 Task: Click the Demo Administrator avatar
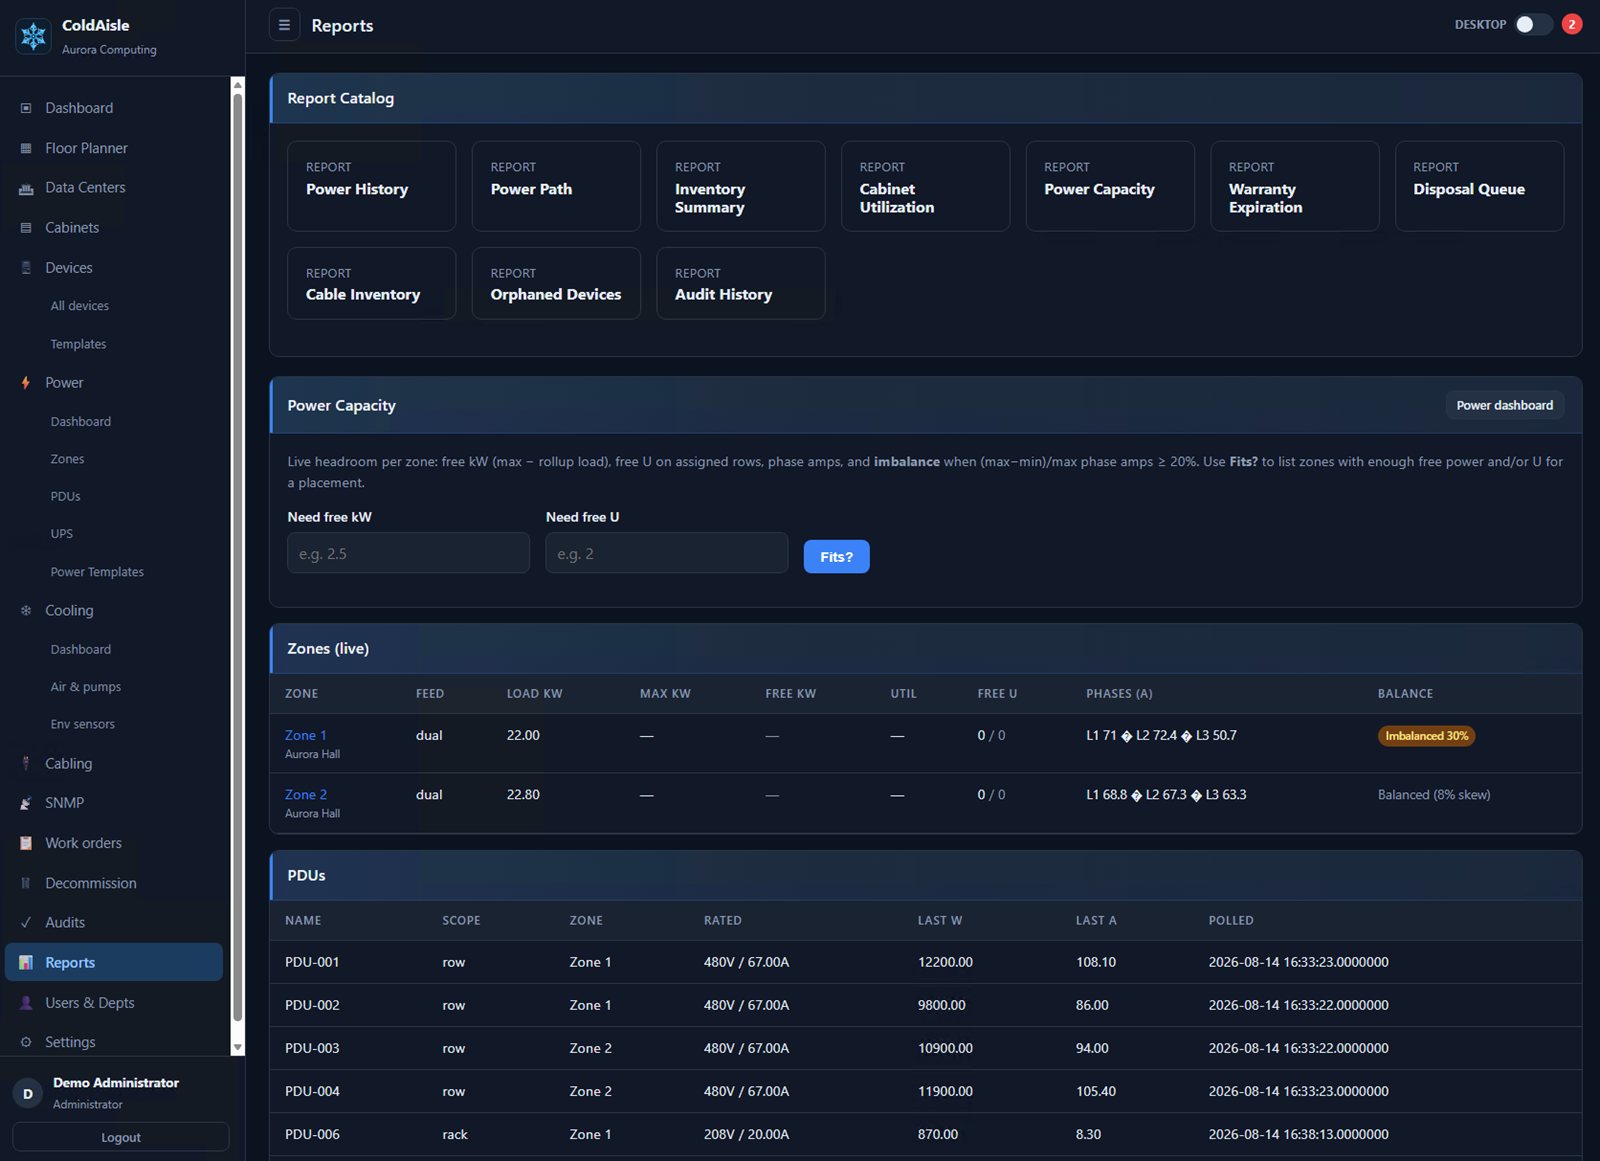28,1094
